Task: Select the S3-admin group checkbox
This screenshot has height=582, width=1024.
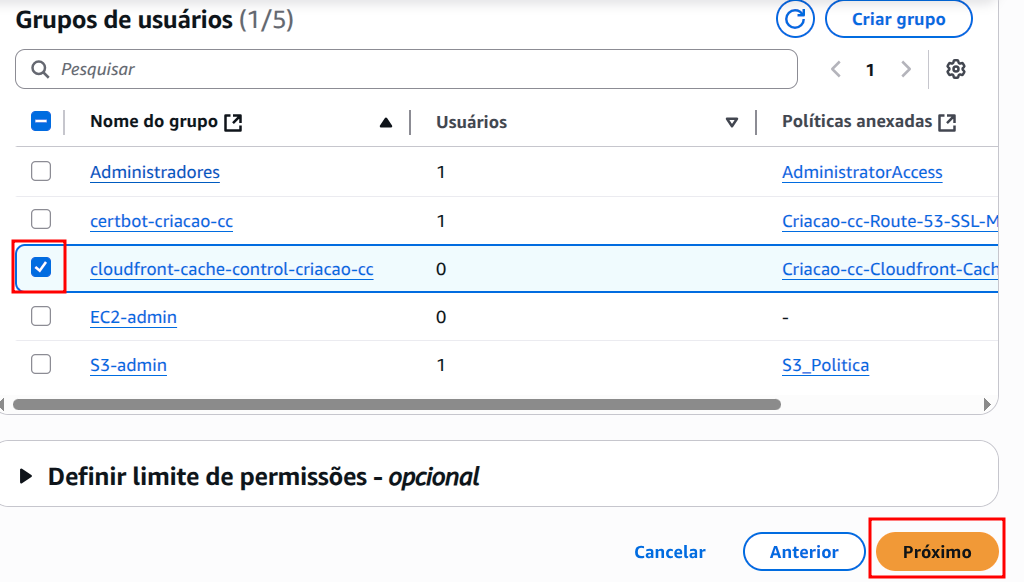Action: pos(41,364)
